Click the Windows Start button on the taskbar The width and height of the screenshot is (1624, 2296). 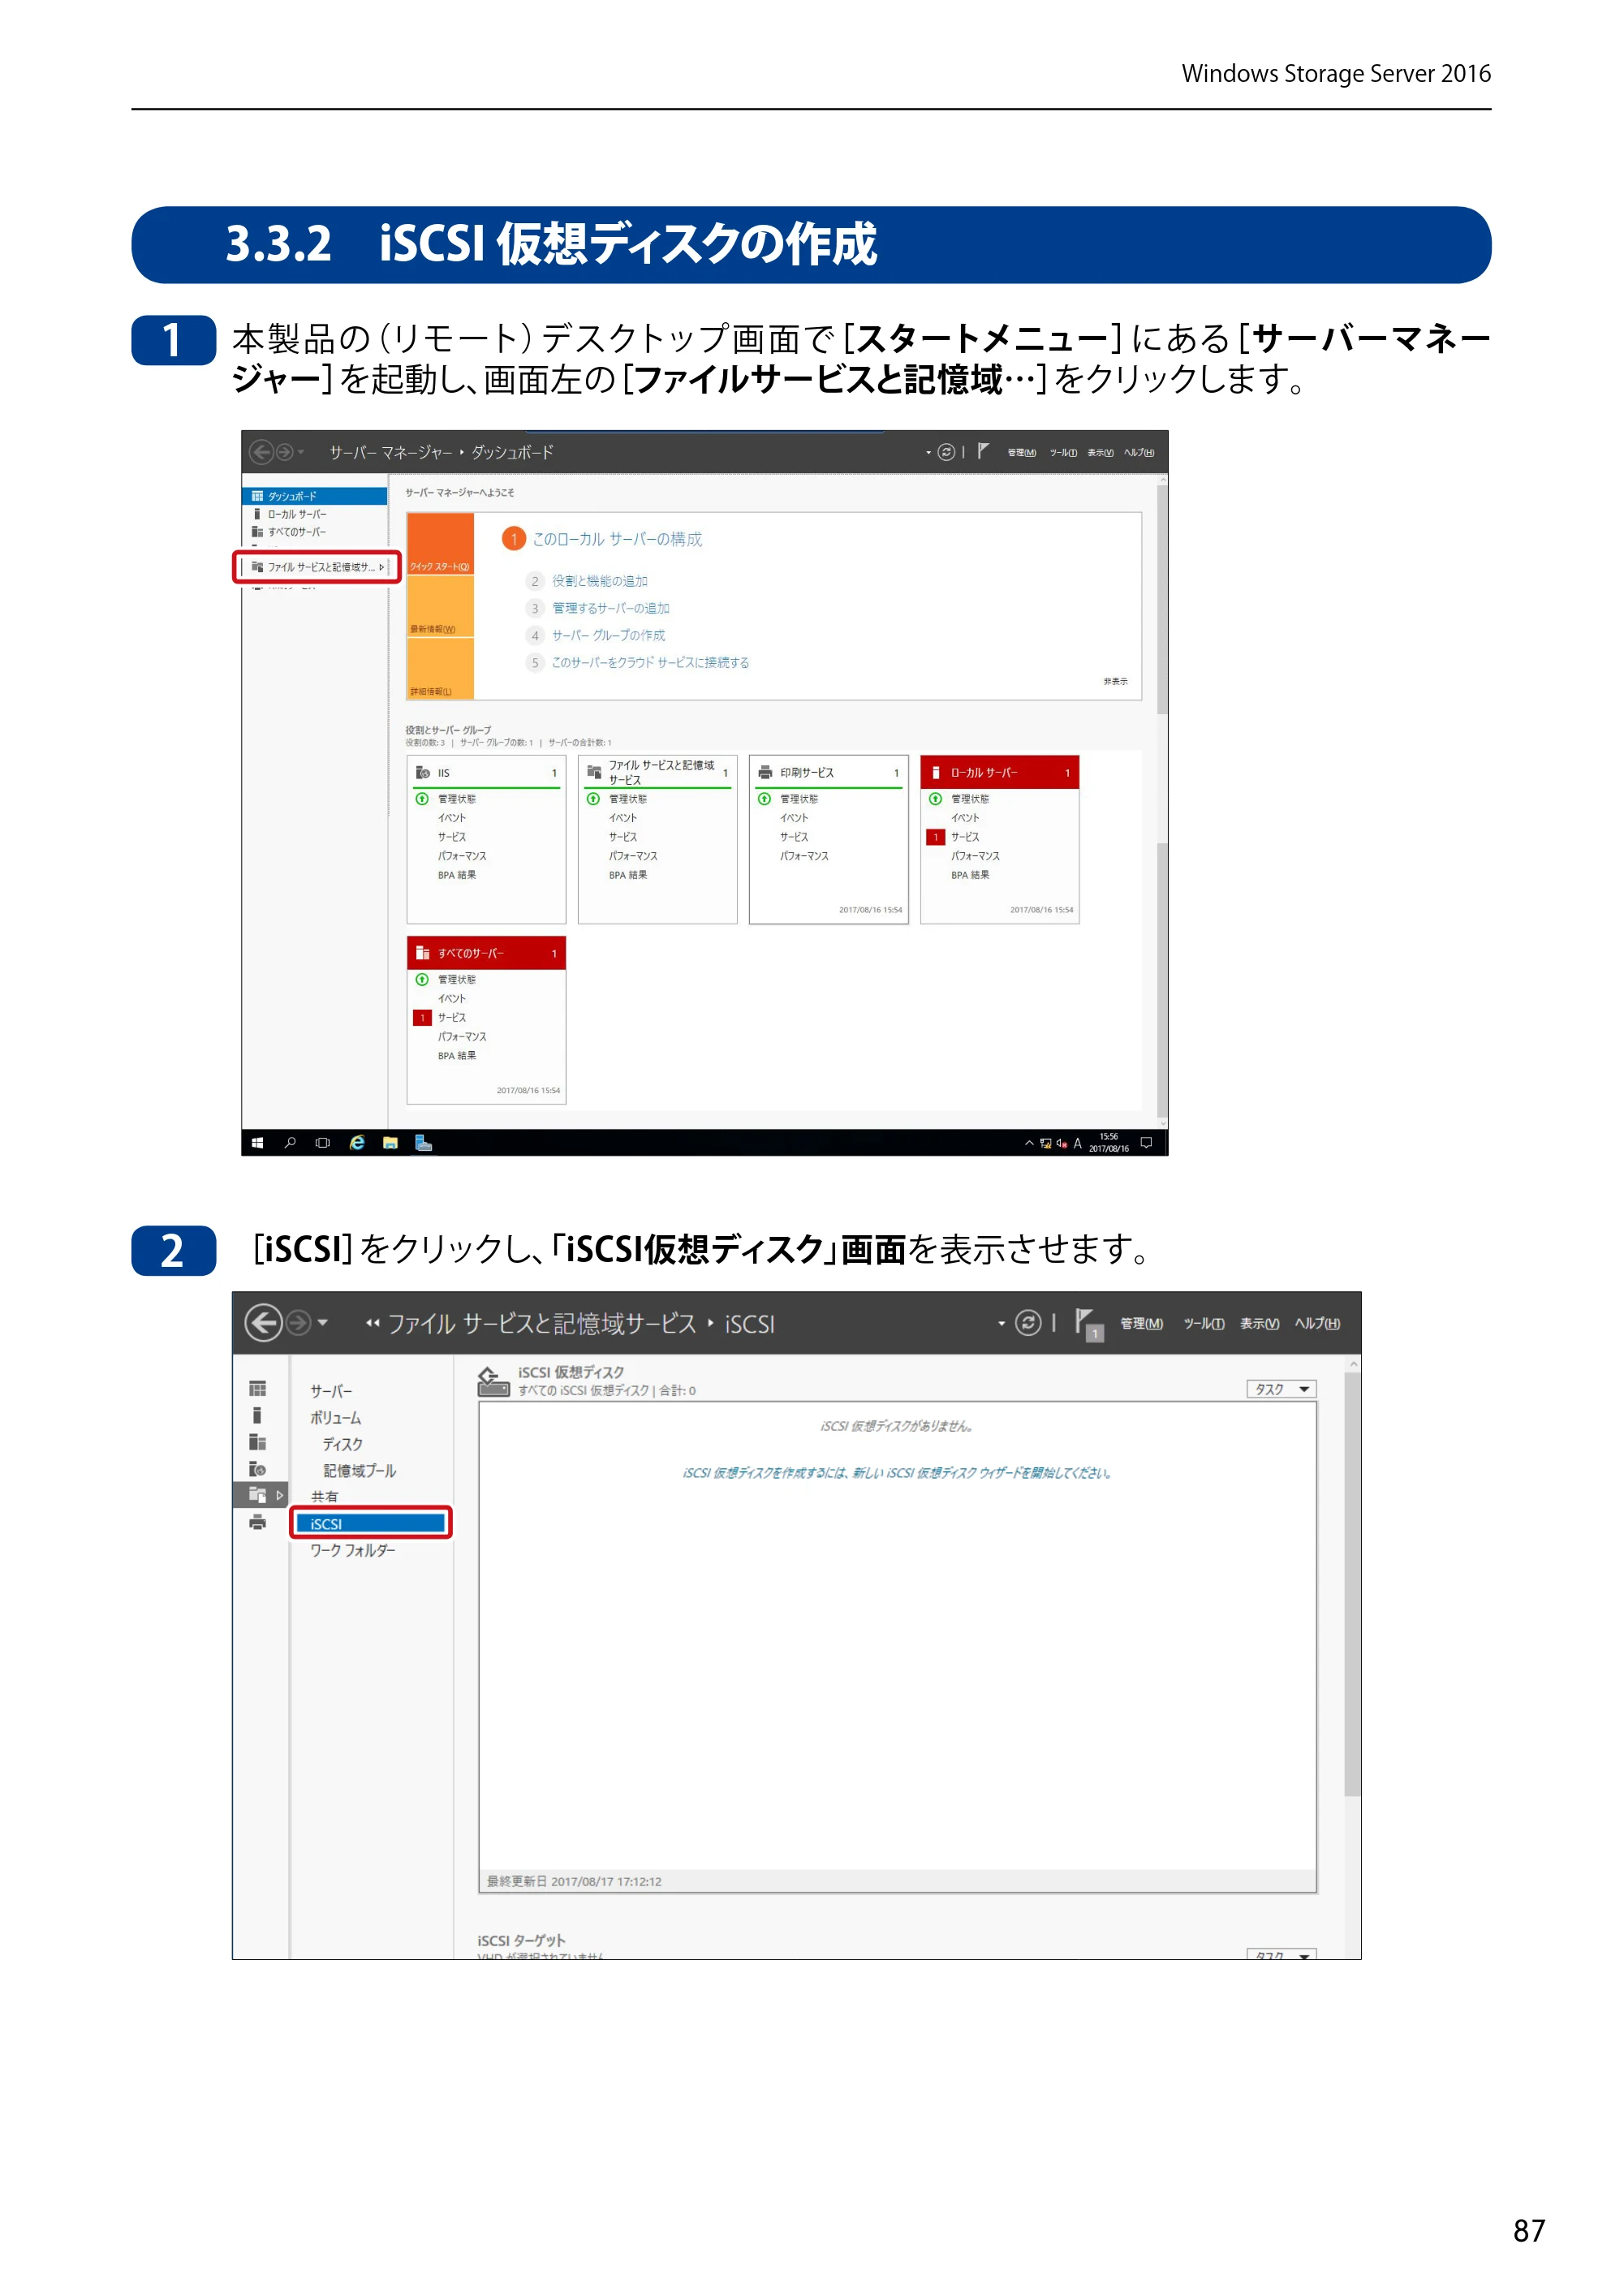pos(257,1143)
